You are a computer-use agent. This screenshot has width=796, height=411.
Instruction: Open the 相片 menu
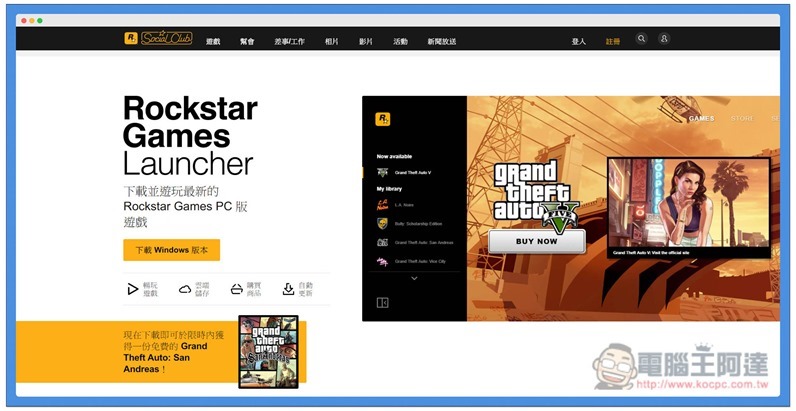(x=331, y=42)
